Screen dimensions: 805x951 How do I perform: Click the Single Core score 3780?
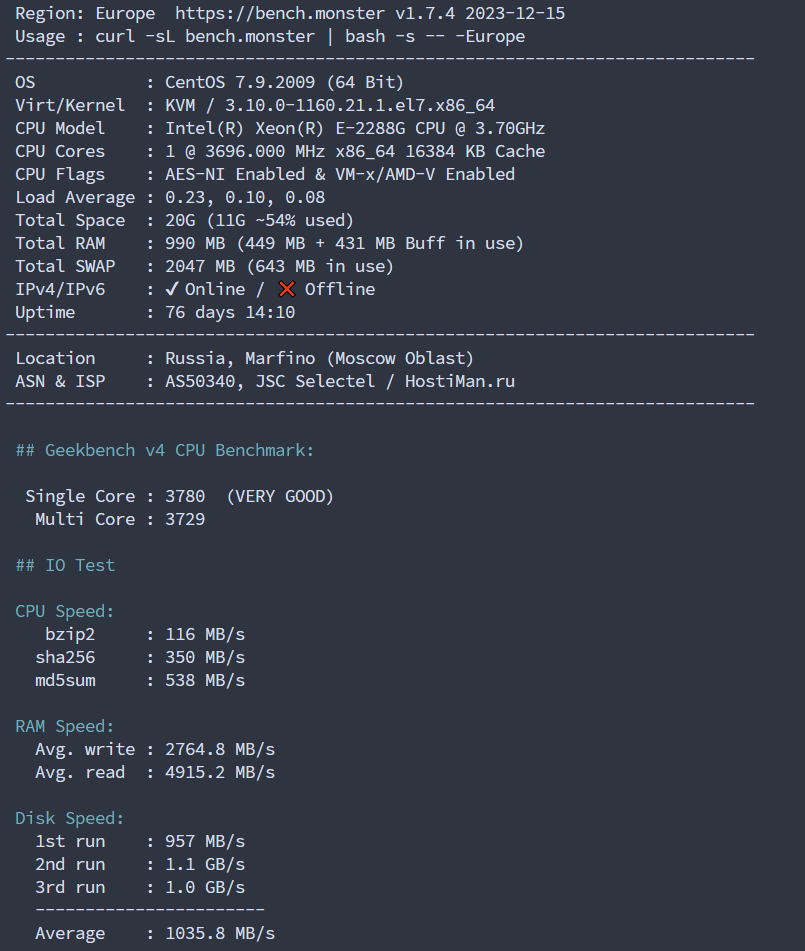[x=185, y=496]
